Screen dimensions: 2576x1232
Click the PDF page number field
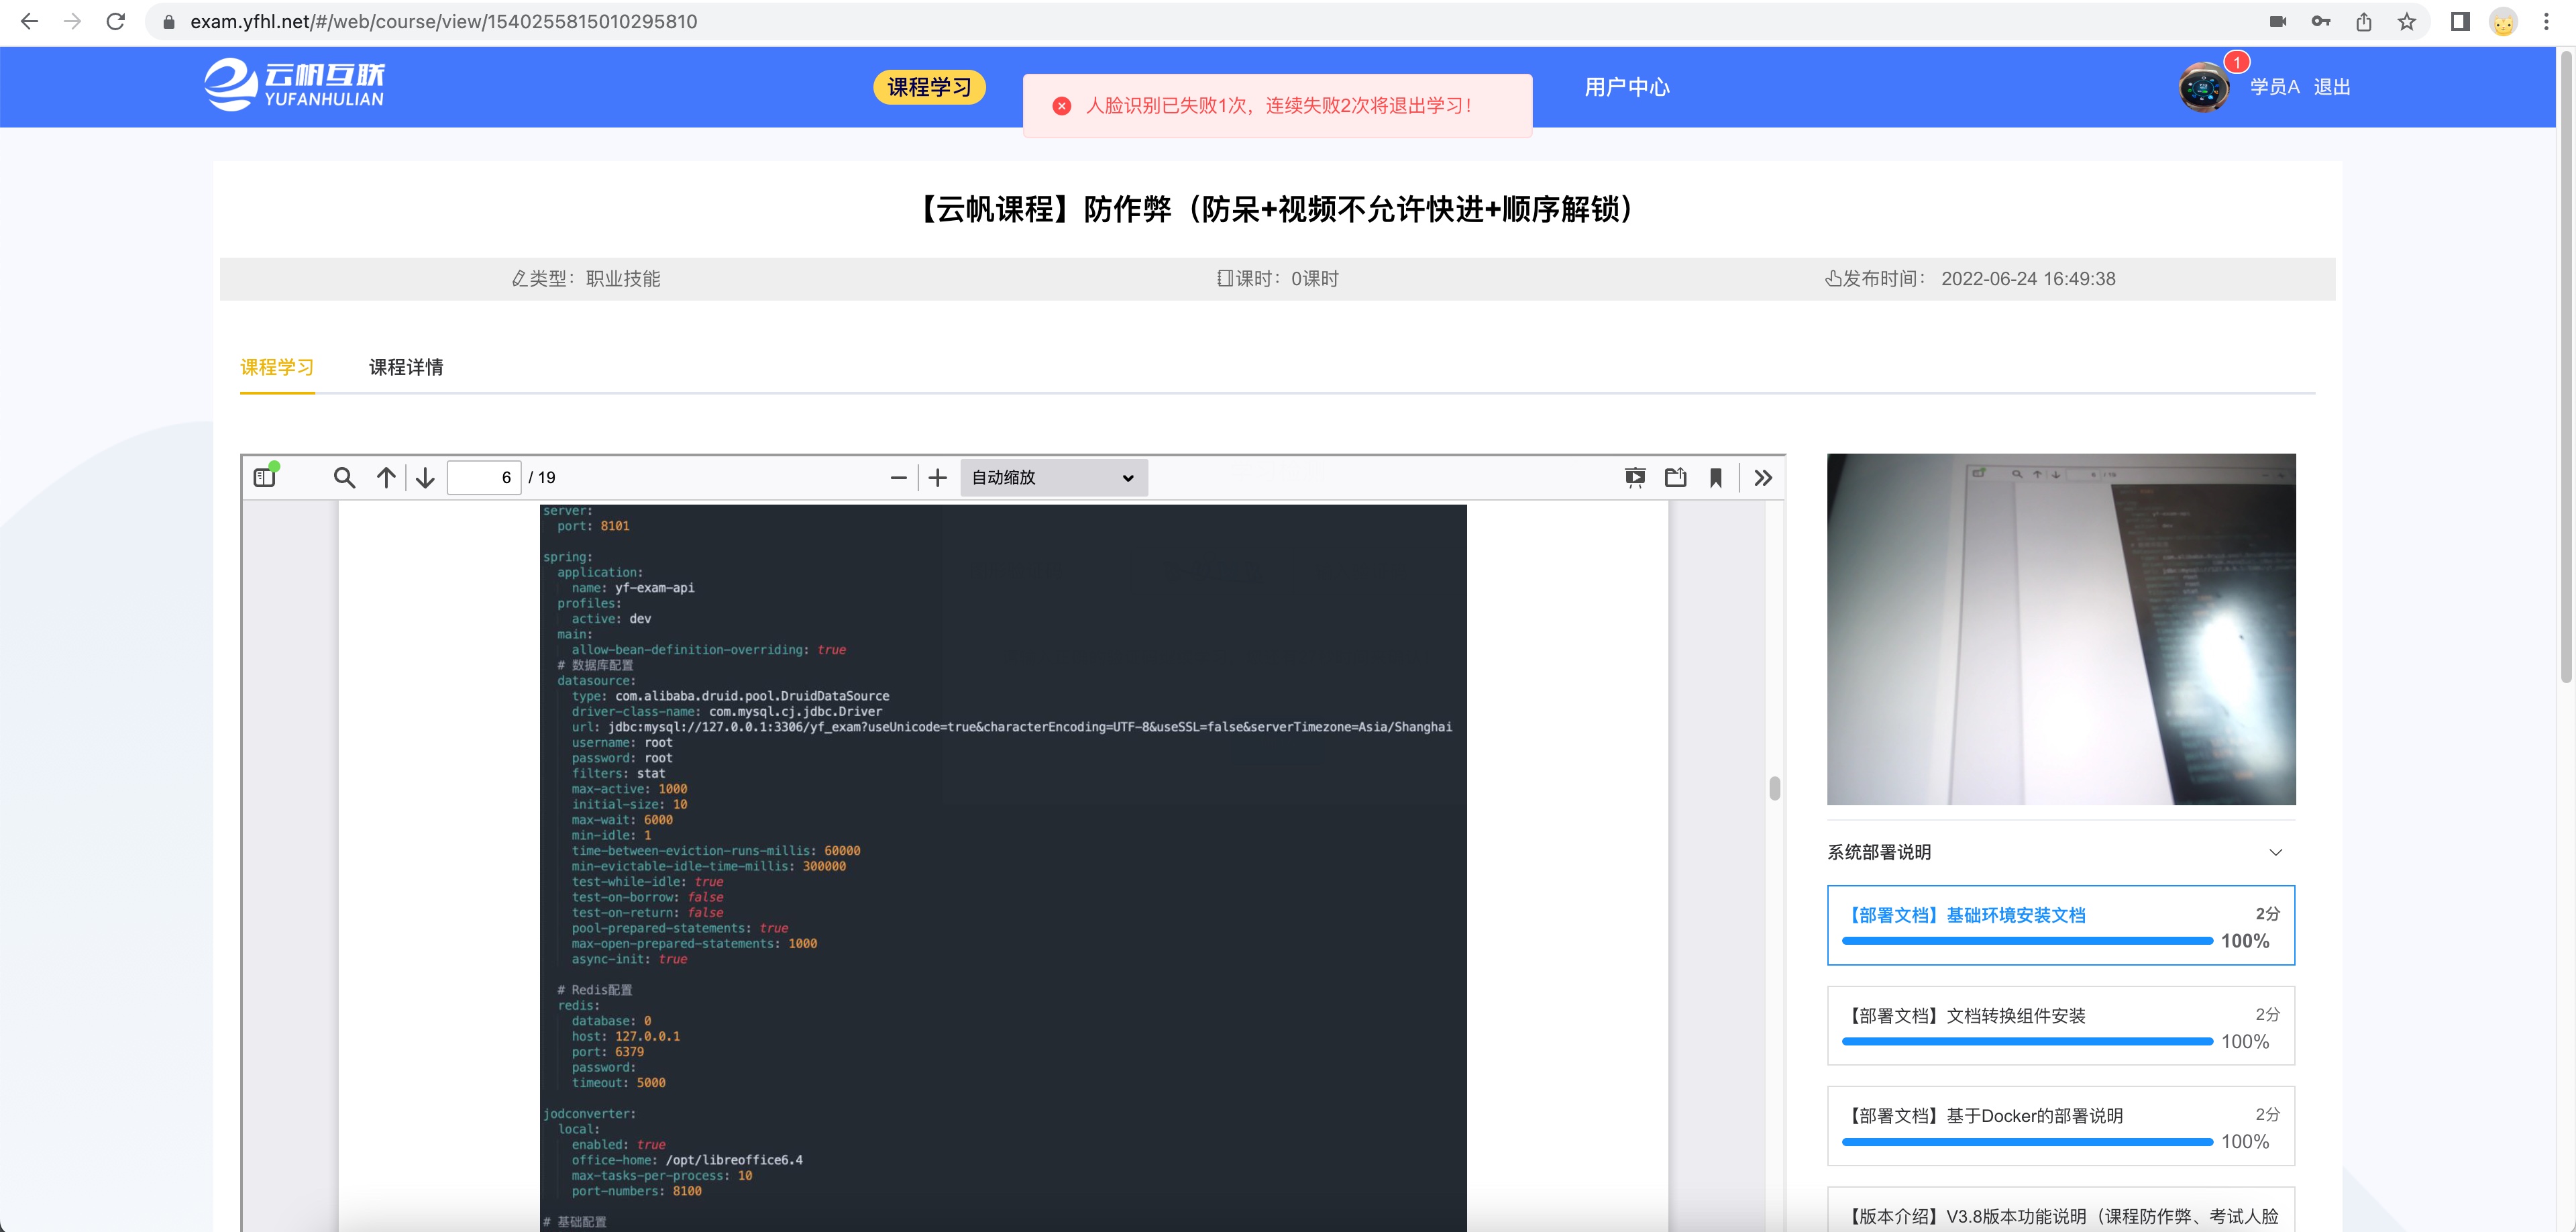tap(484, 478)
